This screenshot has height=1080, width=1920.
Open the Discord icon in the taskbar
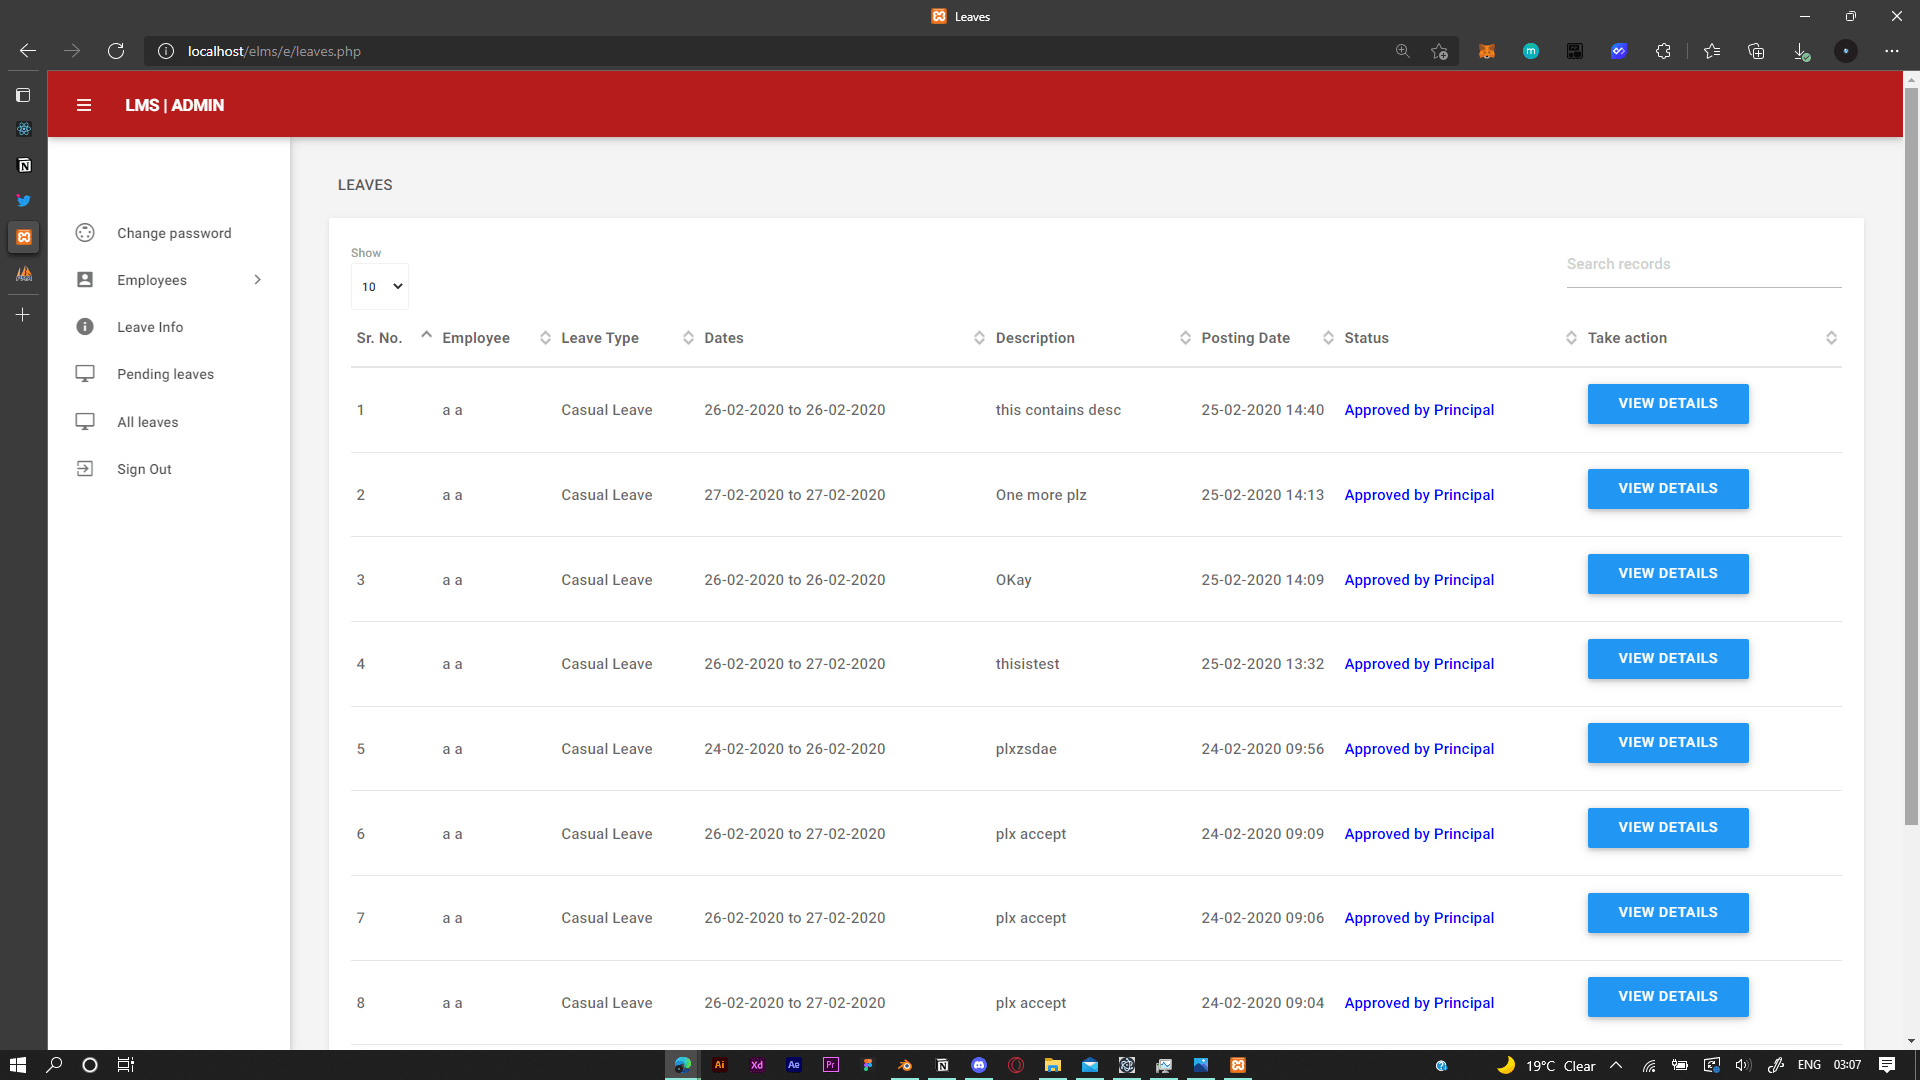point(979,1065)
